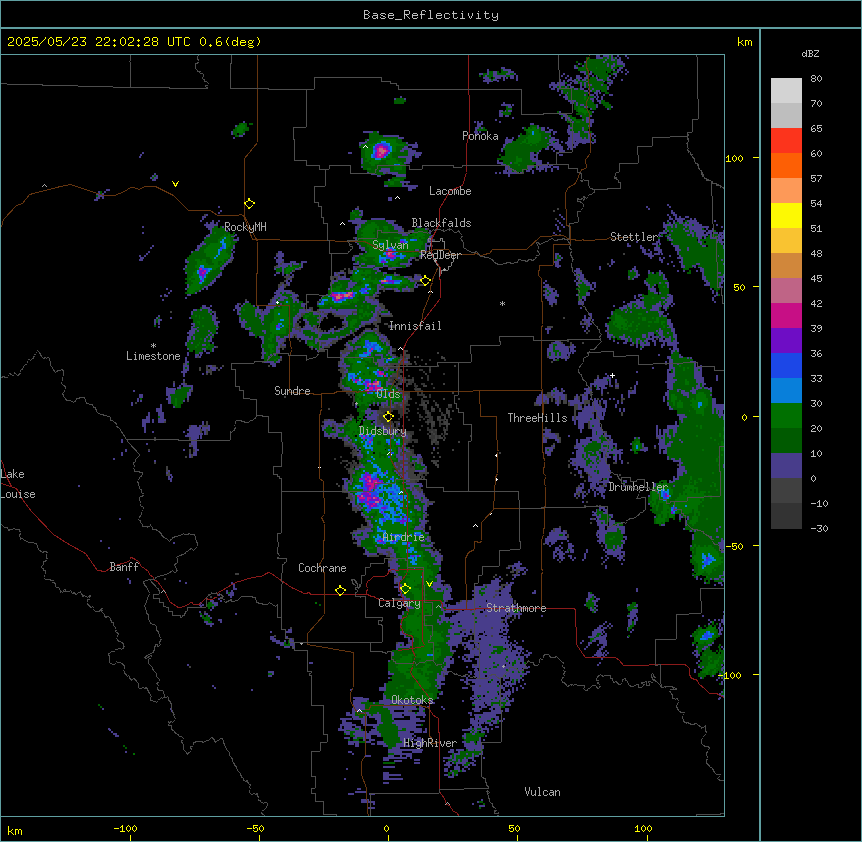
Task: Select the Blackfalds label
Action: point(441,223)
